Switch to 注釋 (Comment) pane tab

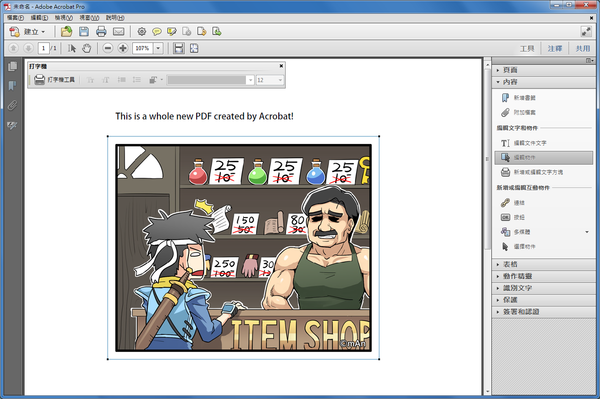click(554, 49)
